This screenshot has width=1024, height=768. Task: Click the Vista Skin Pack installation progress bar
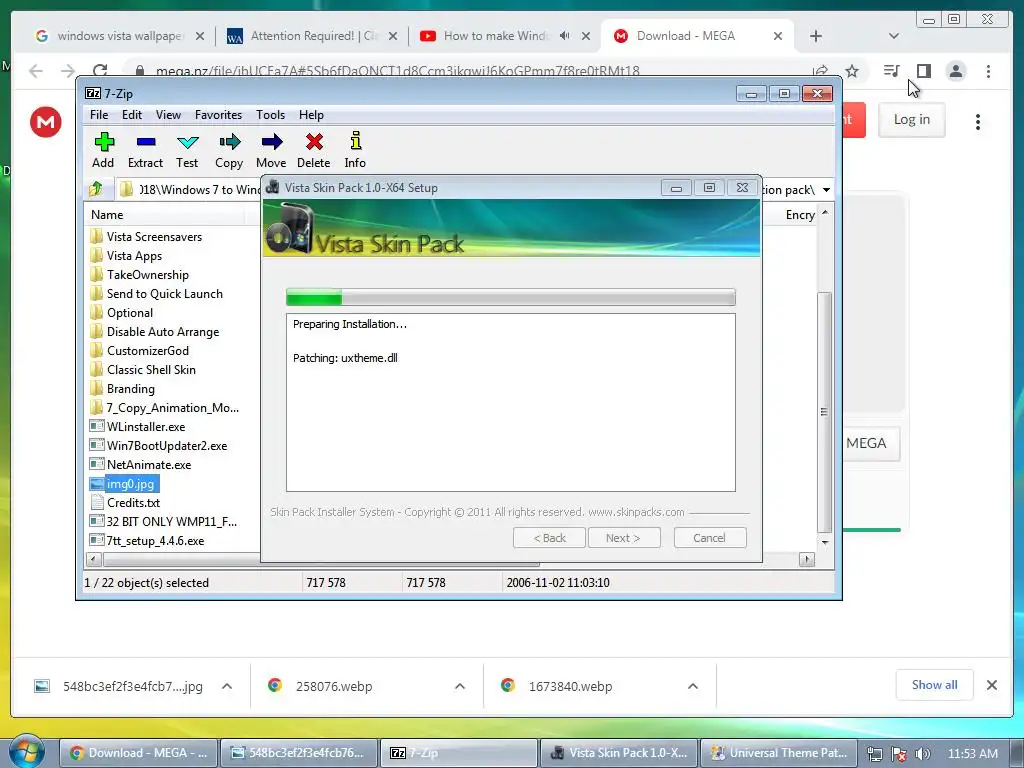(x=511, y=297)
